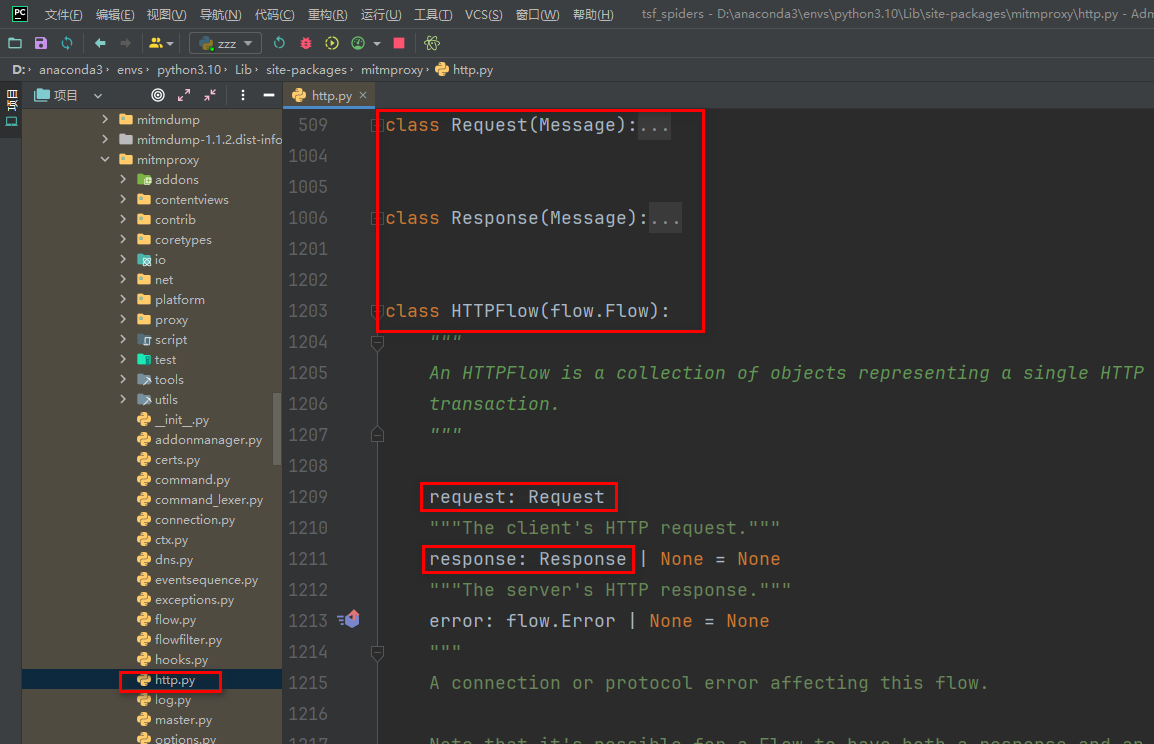The image size is (1154, 744).
Task: Open the zzz run configuration dropdown
Action: pos(247,43)
